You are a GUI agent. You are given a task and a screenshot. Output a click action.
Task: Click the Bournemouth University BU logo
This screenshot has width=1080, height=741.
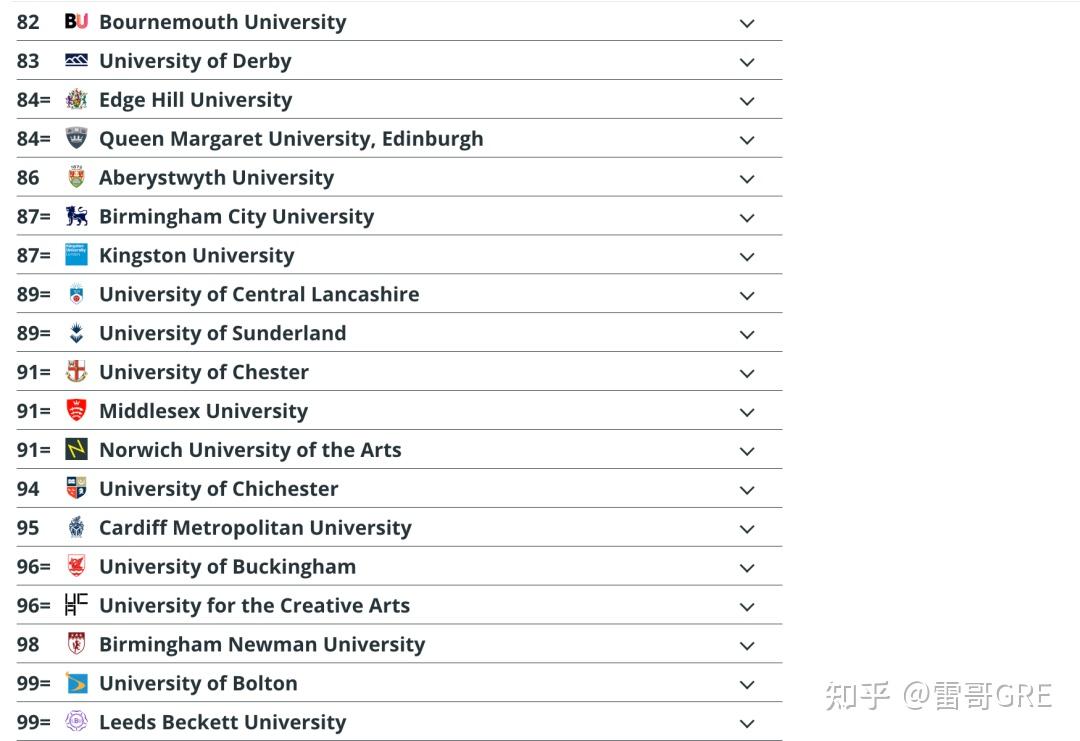click(77, 21)
